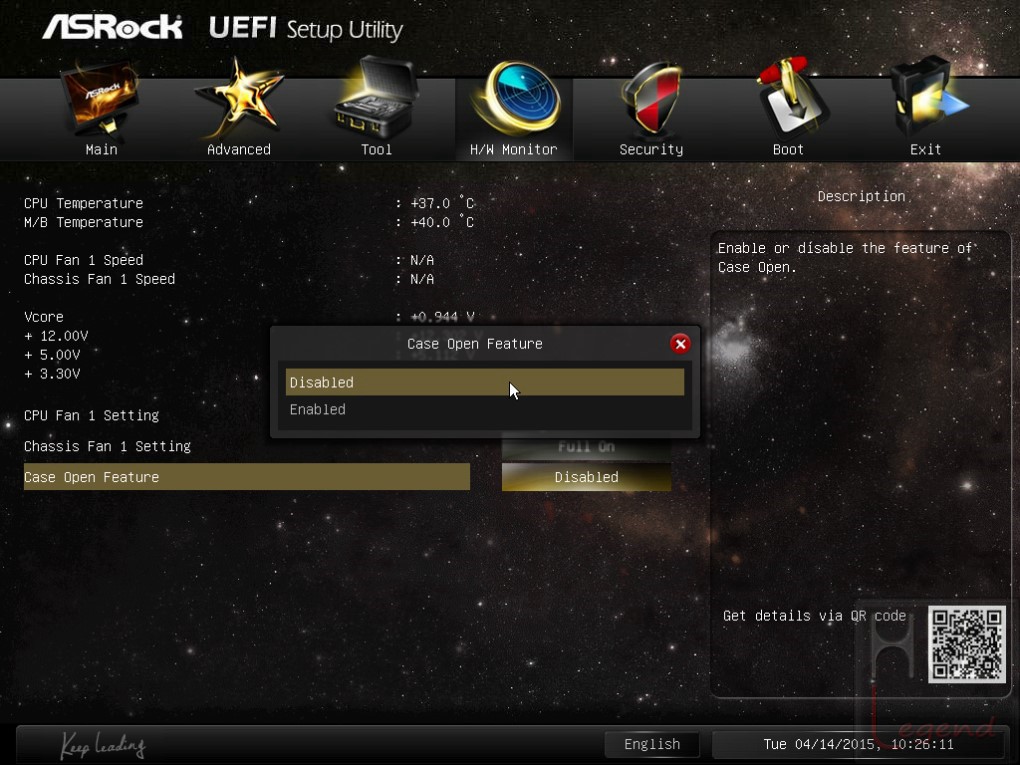Click the CPU Fan 1 Speed label
Screen dimensions: 1020x765
[x=83, y=260]
